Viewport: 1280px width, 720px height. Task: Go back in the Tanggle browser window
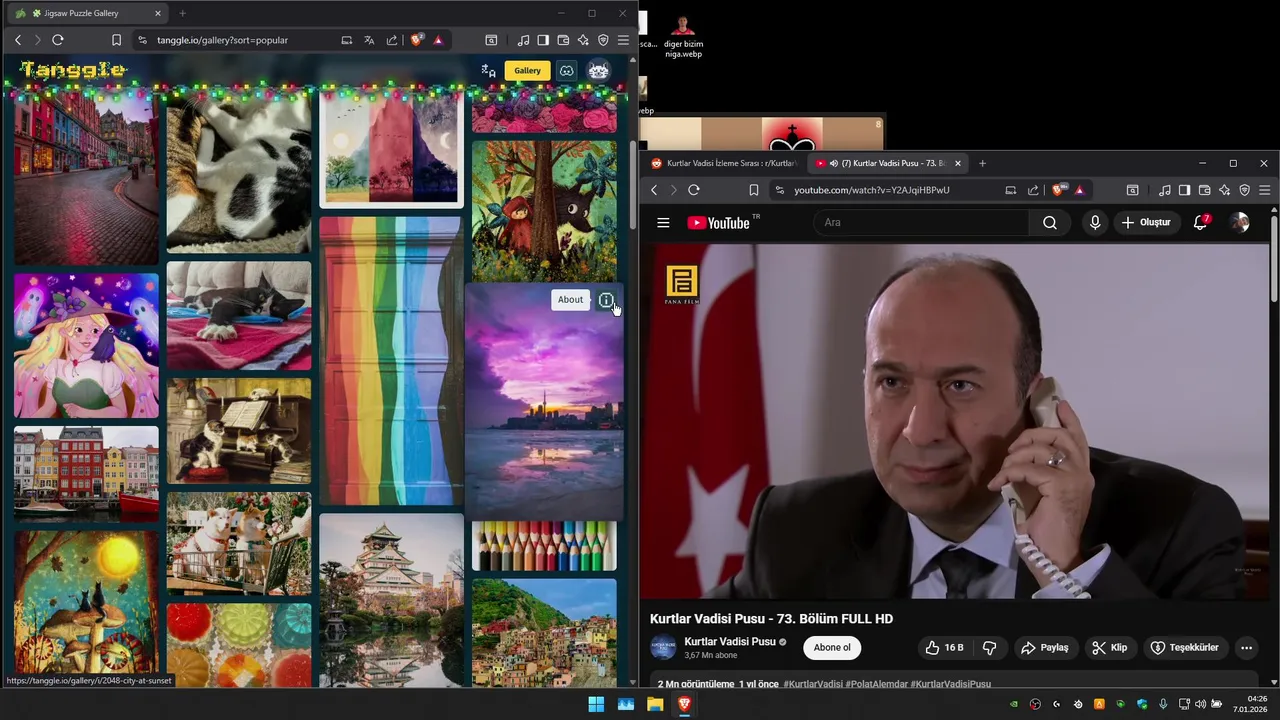(x=17, y=40)
